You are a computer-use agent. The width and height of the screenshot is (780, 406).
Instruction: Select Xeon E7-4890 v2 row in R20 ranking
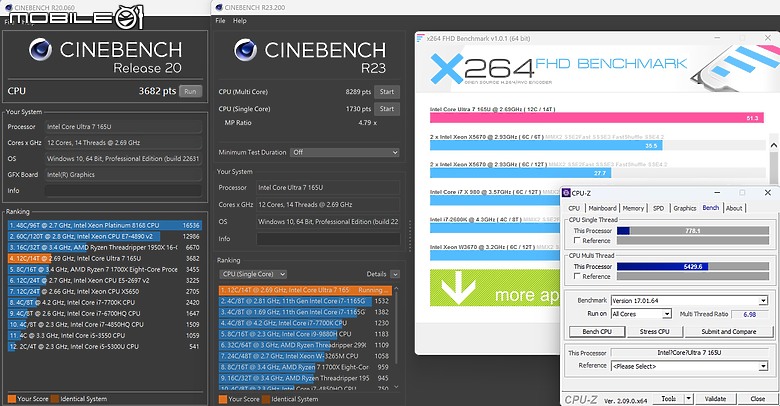click(104, 236)
